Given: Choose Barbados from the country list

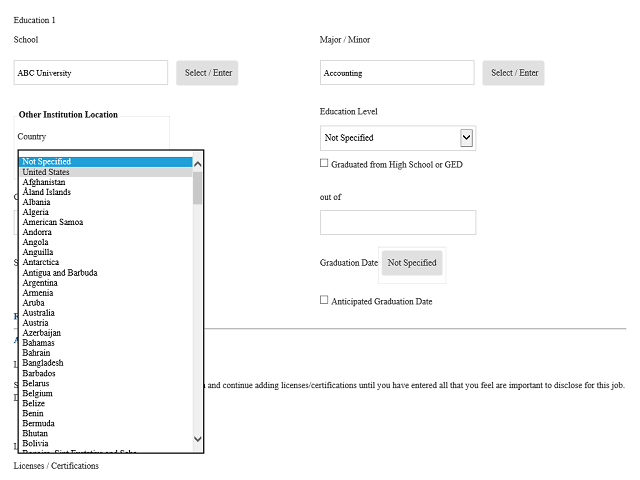Looking at the screenshot, I should click(106, 373).
